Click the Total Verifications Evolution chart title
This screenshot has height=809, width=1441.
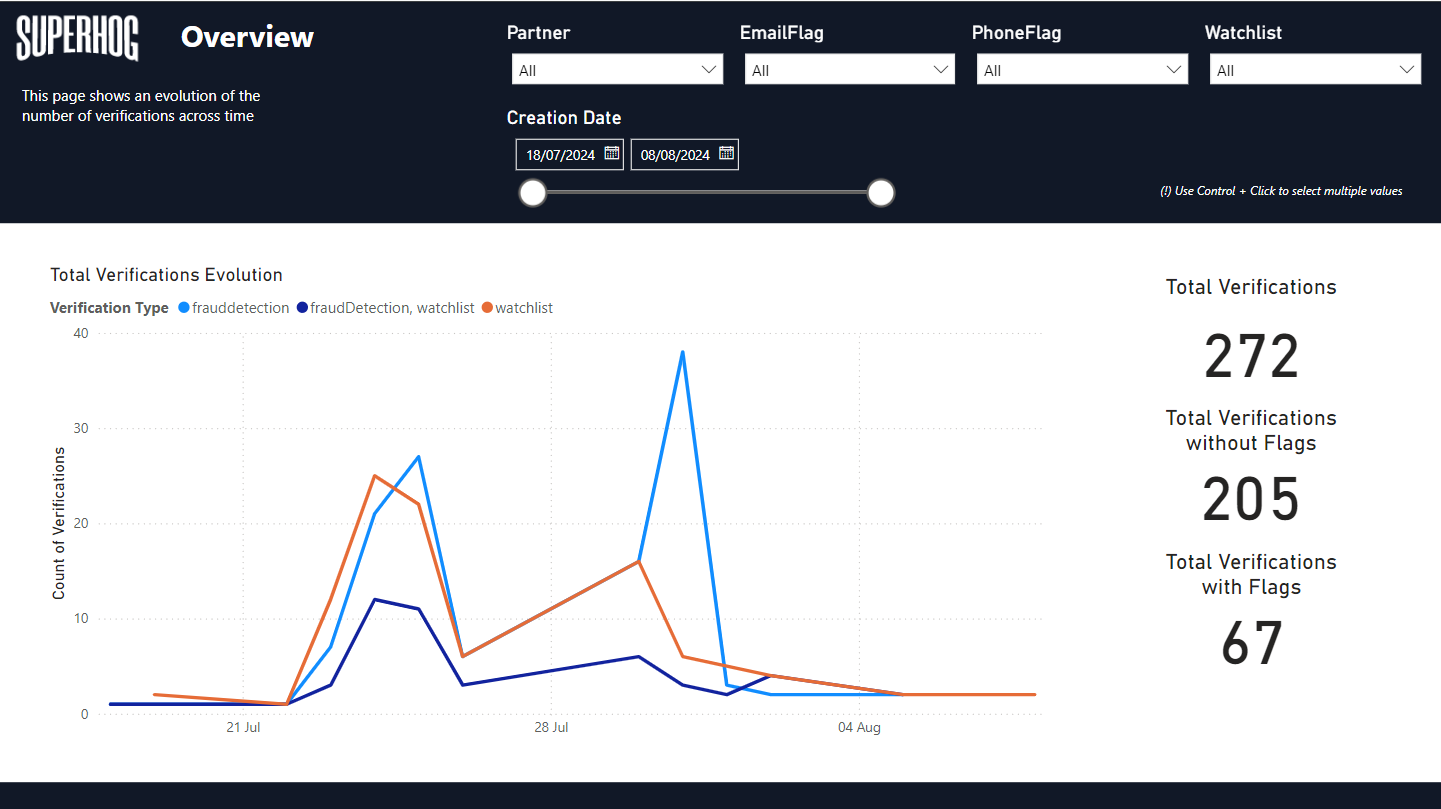click(x=166, y=275)
